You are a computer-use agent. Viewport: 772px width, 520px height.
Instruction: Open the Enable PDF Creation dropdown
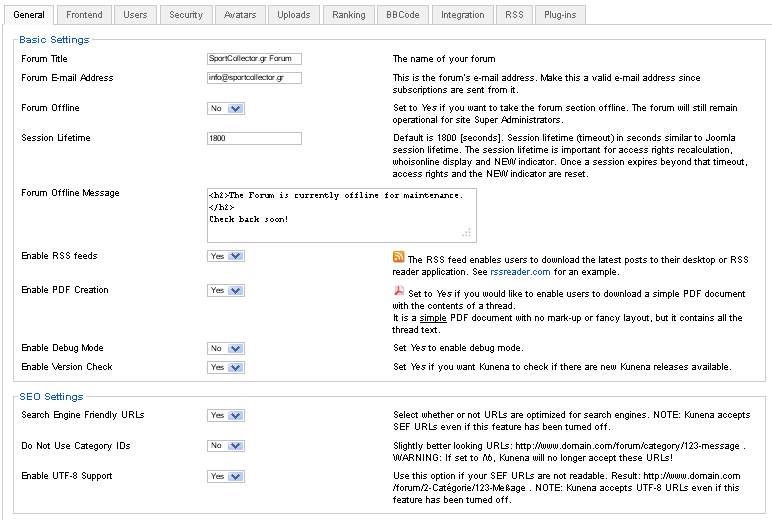(x=226, y=291)
